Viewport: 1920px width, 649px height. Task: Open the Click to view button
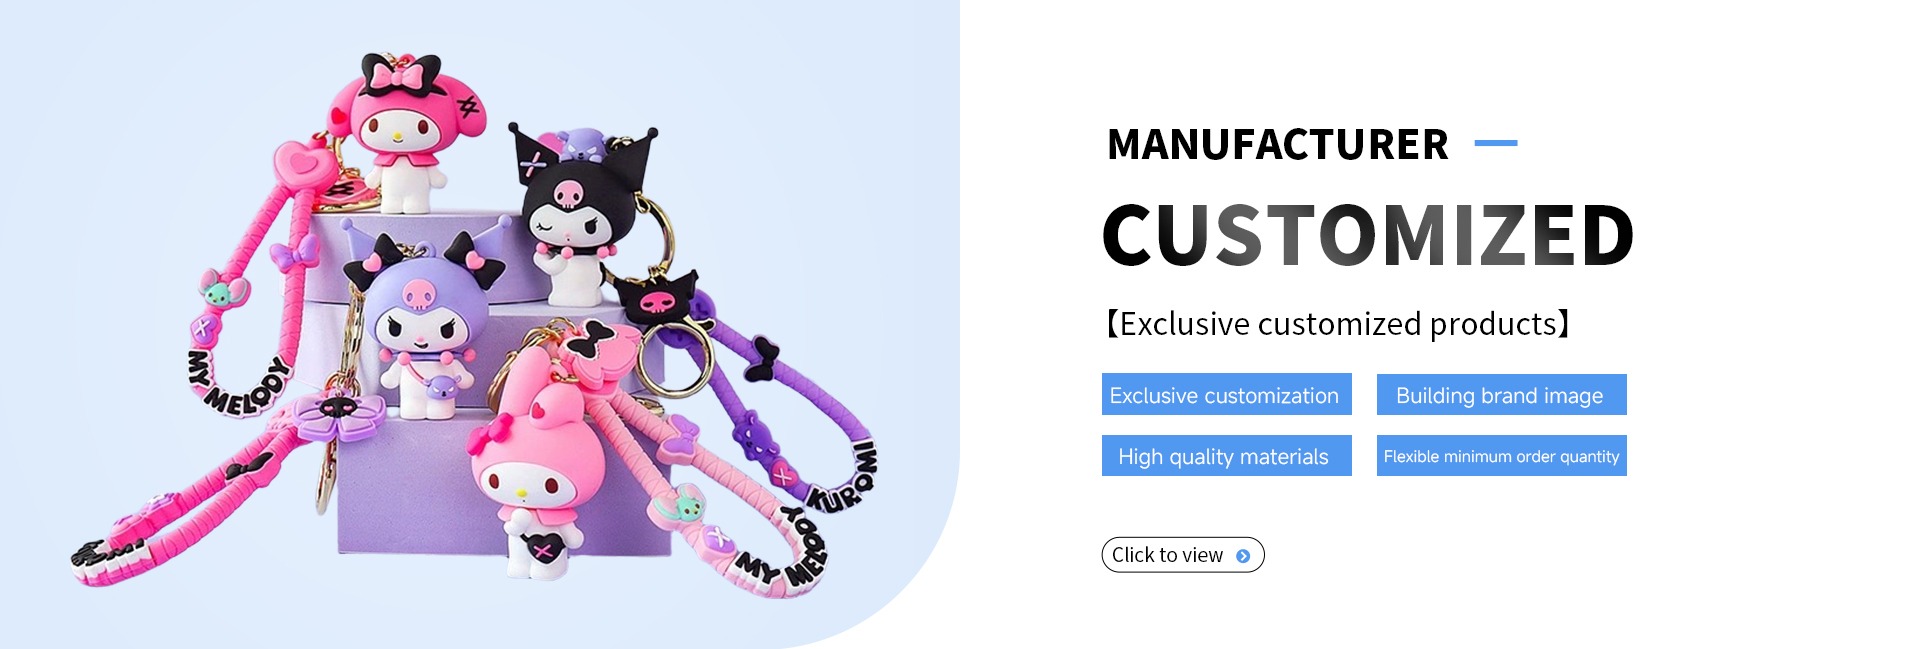point(1183,555)
